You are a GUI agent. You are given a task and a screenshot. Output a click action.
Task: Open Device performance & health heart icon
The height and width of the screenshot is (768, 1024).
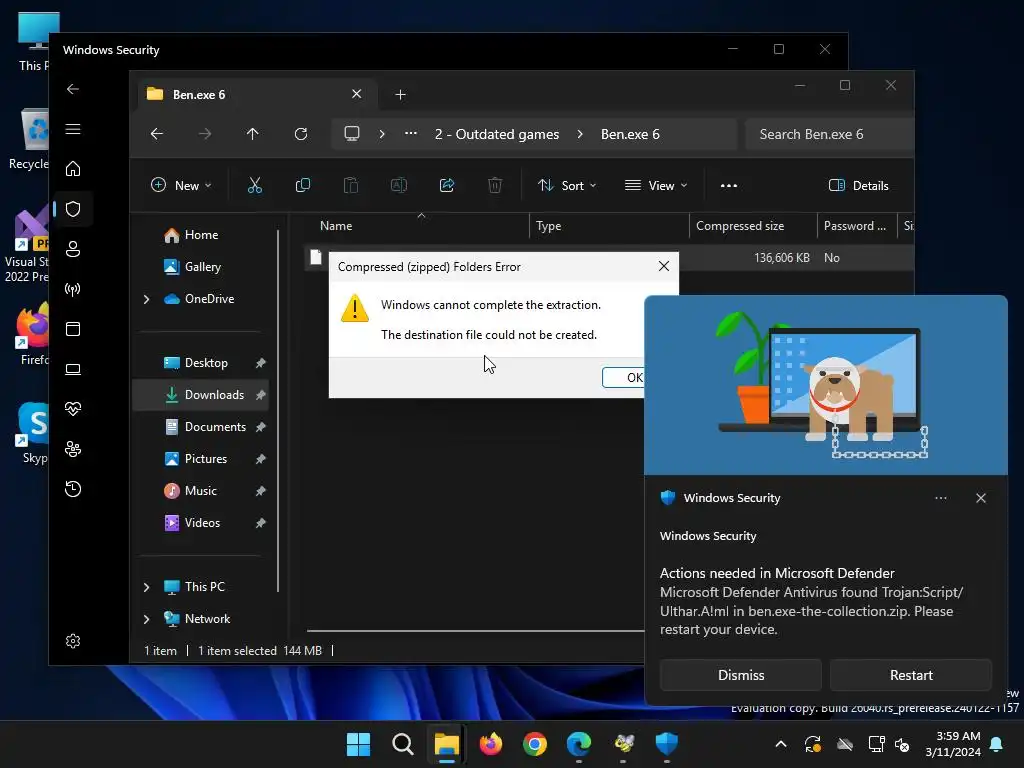click(73, 409)
